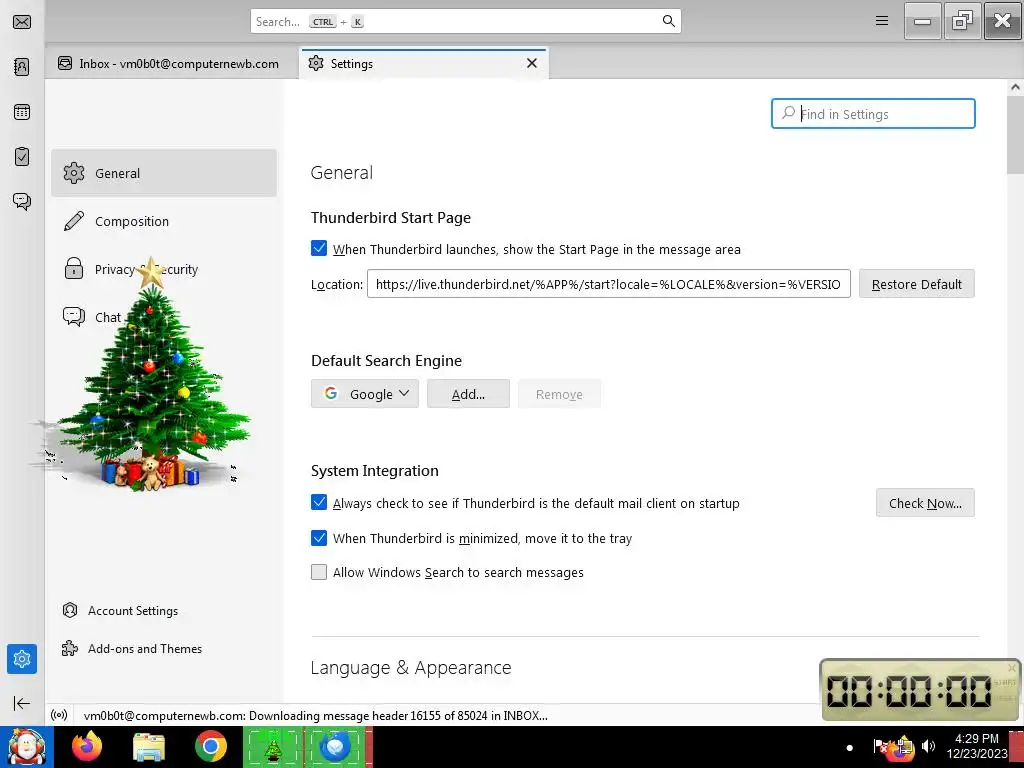Click the flag notification tray icon
The width and height of the screenshot is (1024, 768).
[880, 746]
